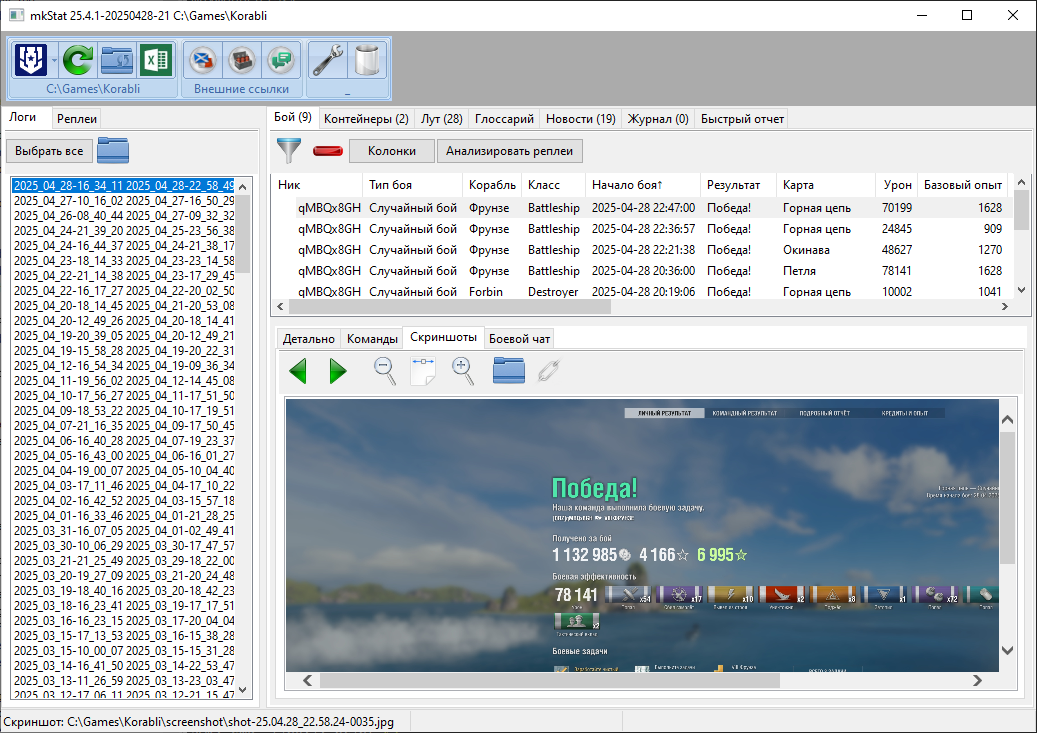Click down arrow of log list scrollbar
This screenshot has width=1037, height=733.
pos(243,690)
